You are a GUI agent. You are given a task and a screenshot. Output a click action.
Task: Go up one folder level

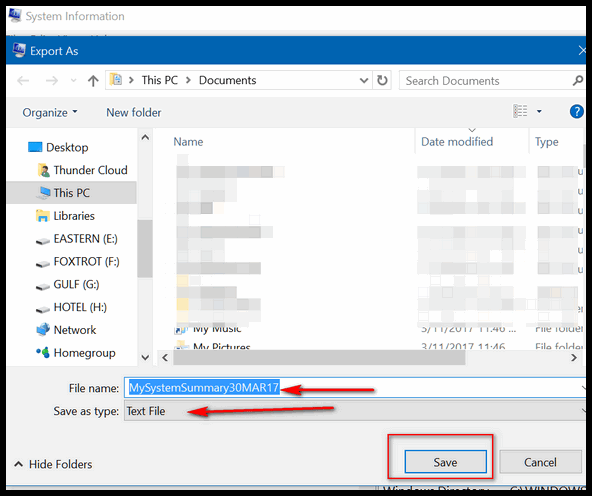(x=93, y=80)
